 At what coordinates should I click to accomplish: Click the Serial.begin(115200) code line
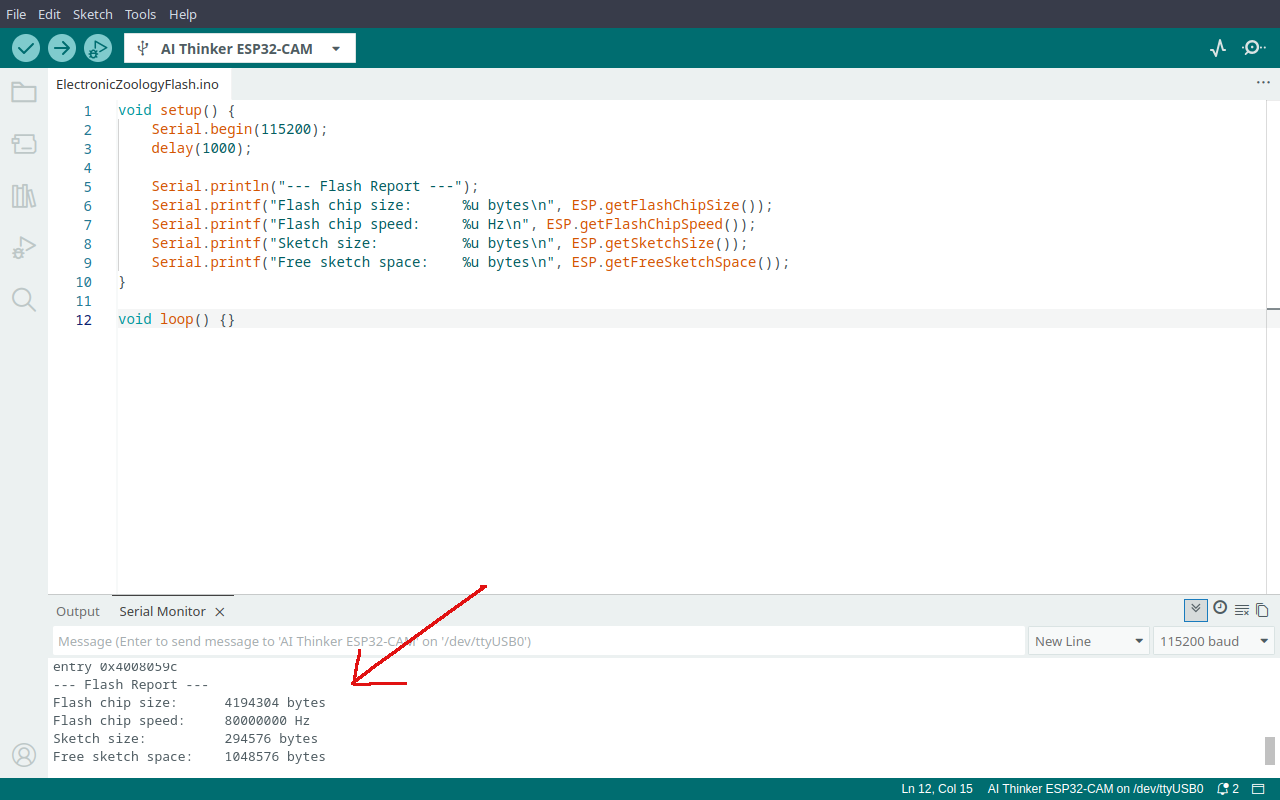[240, 129]
